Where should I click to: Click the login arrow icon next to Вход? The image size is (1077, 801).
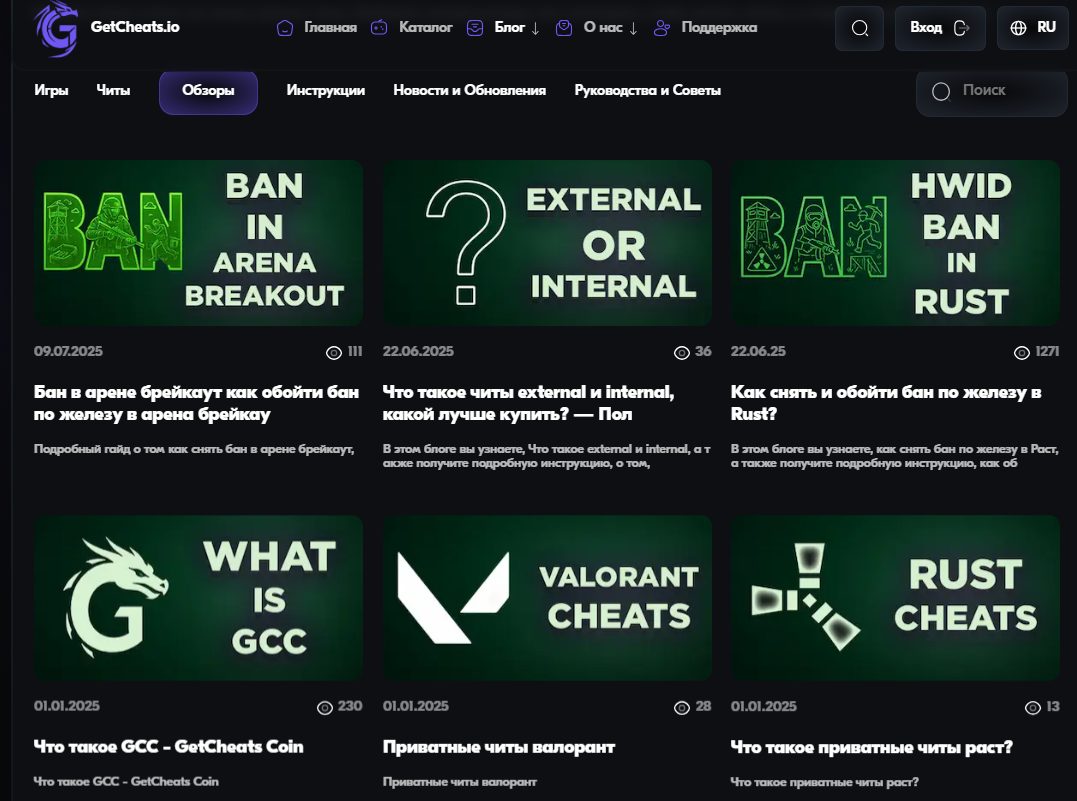pos(962,28)
